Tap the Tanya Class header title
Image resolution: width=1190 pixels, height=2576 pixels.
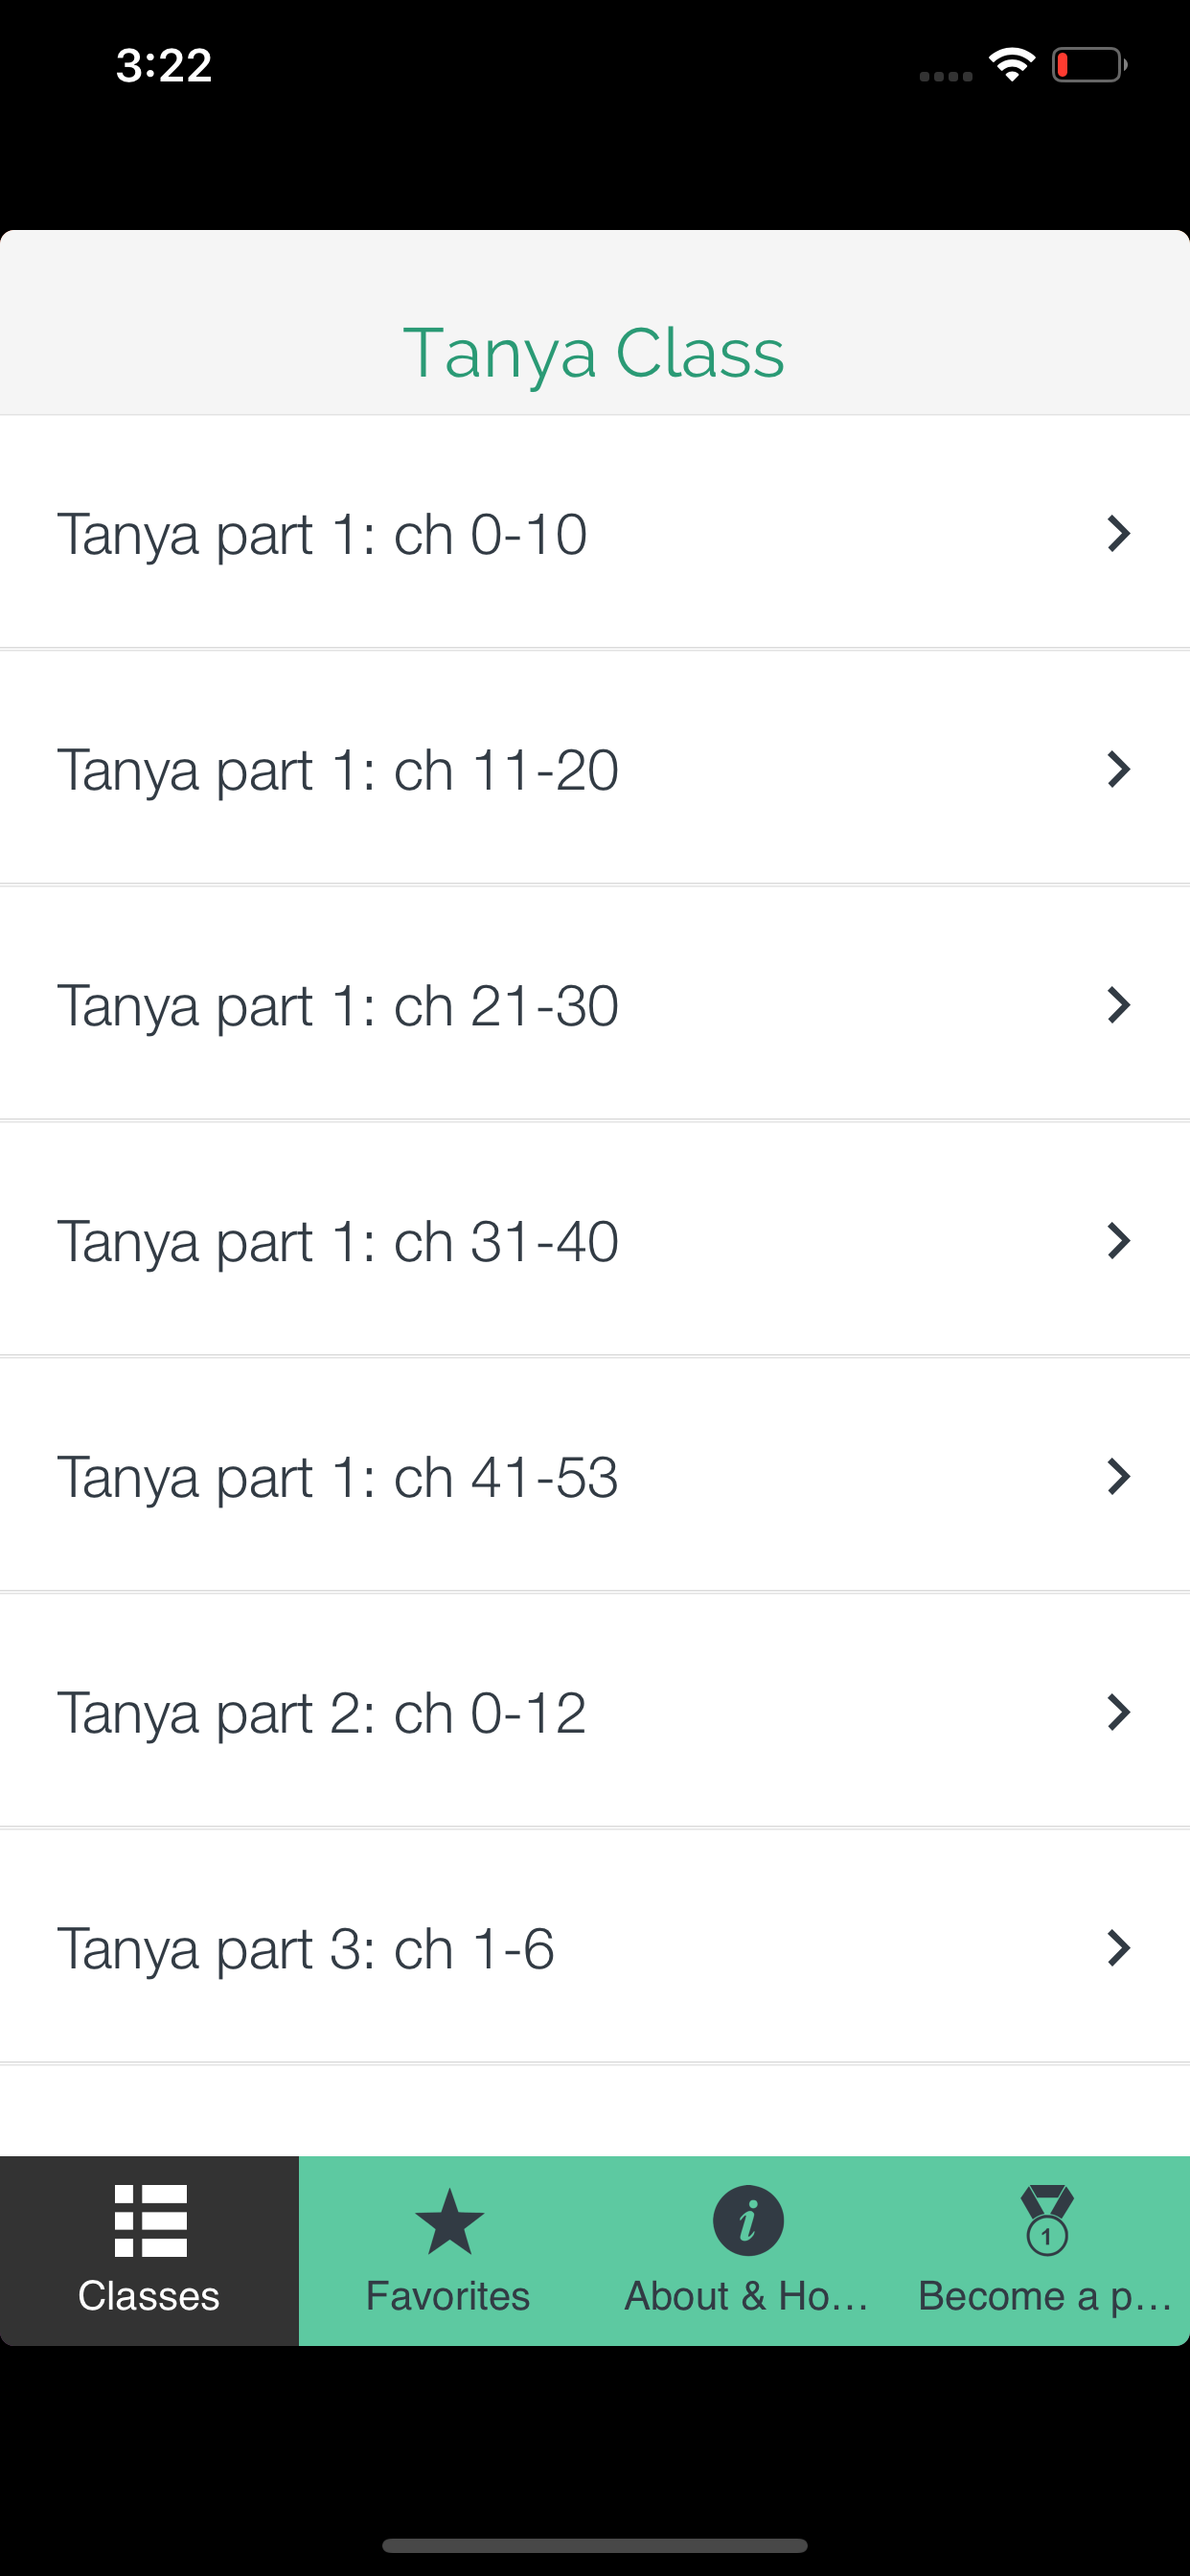594,353
